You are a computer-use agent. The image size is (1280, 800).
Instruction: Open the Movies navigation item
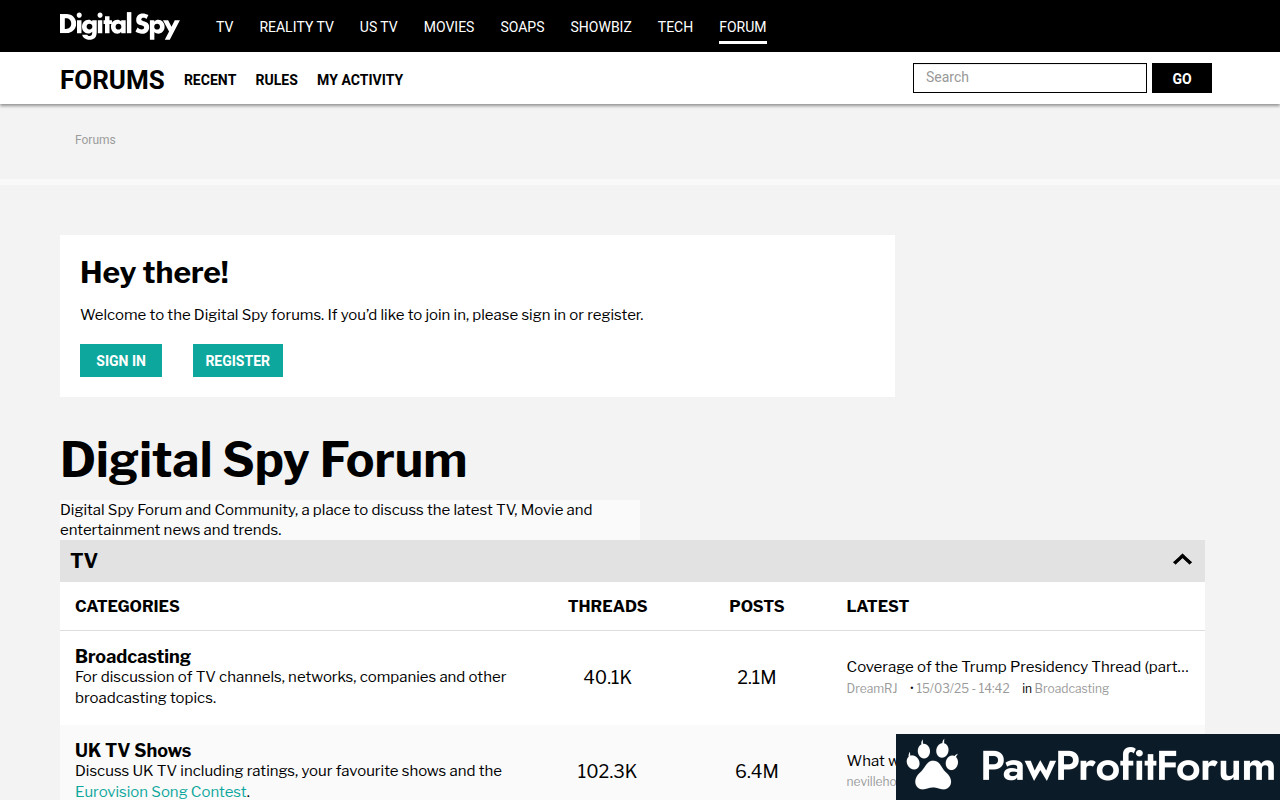tap(449, 27)
